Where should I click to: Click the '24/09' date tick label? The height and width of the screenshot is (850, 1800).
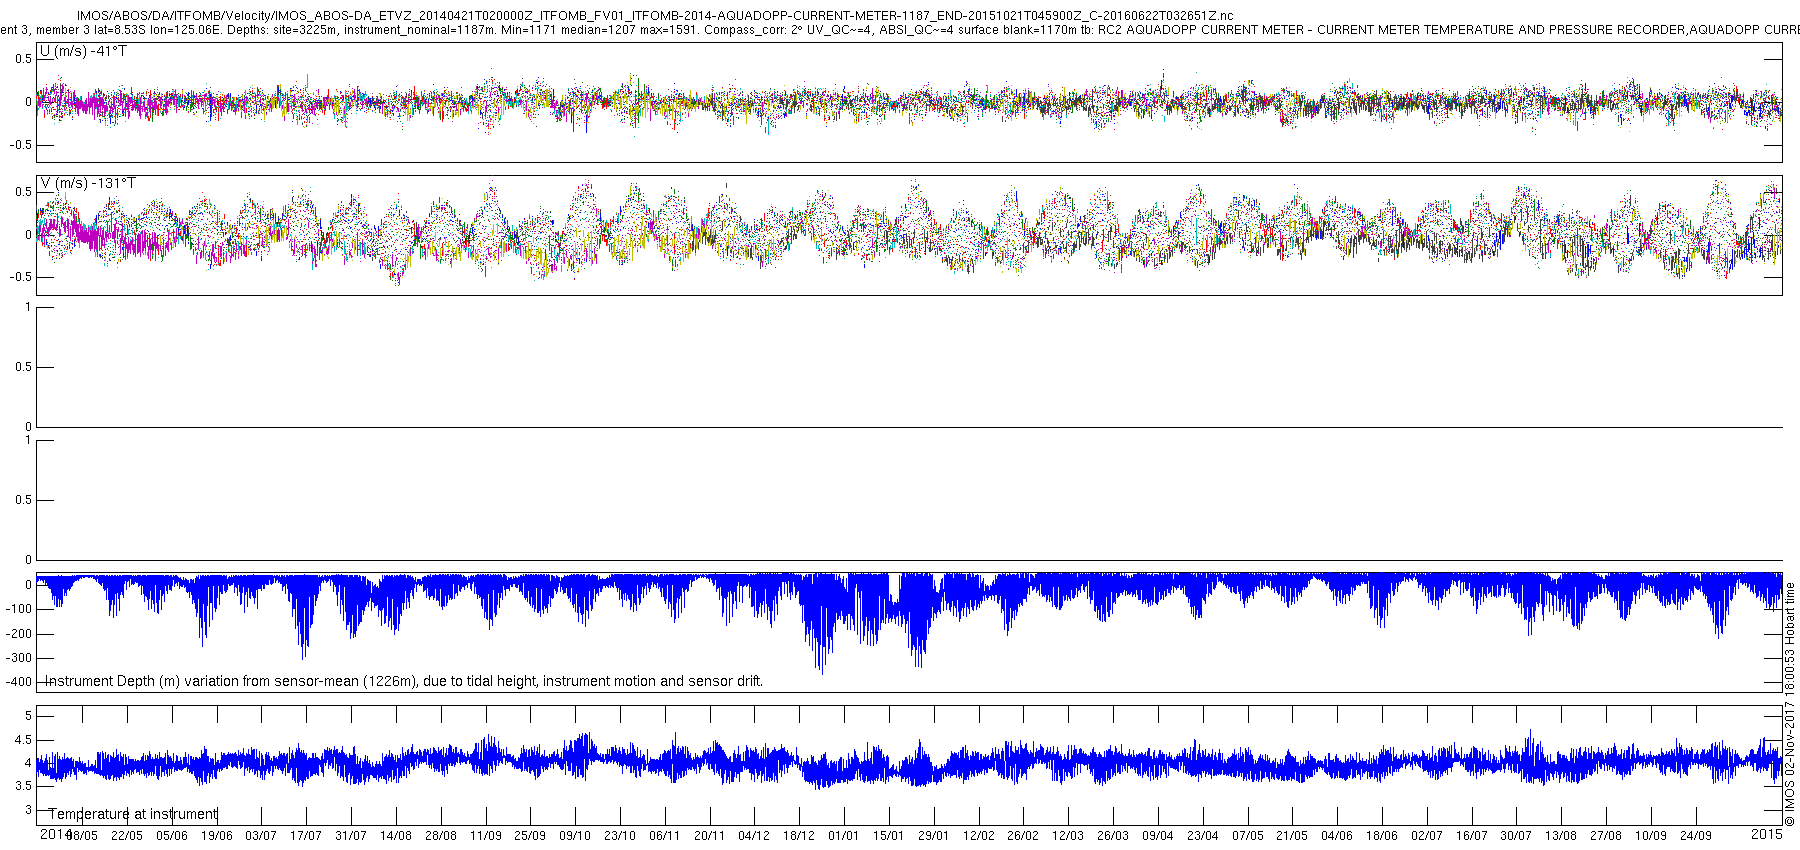(x=1696, y=836)
